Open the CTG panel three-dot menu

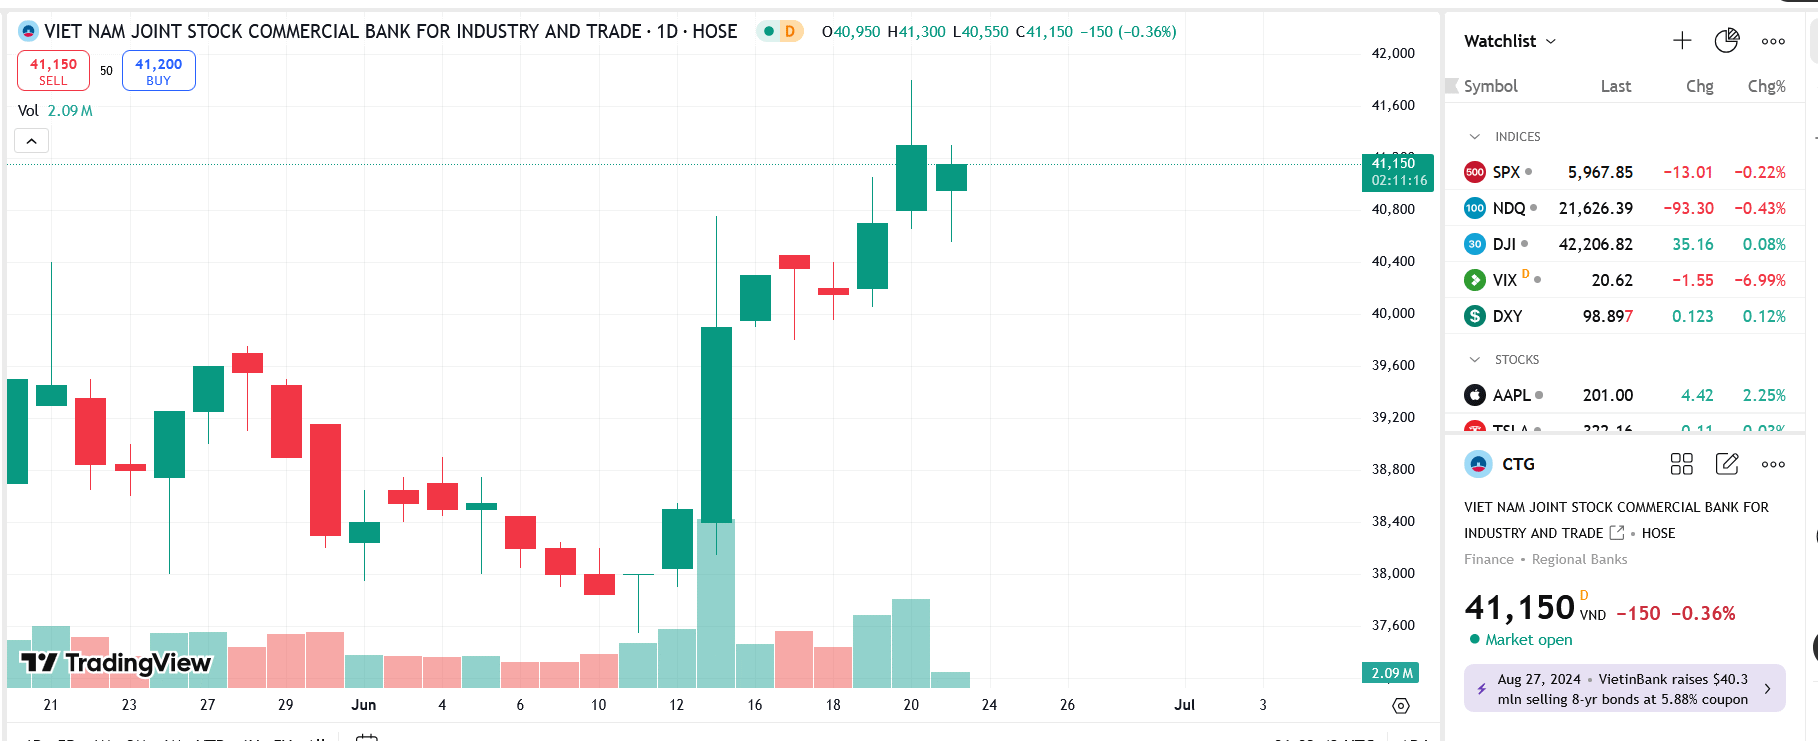[x=1772, y=463]
